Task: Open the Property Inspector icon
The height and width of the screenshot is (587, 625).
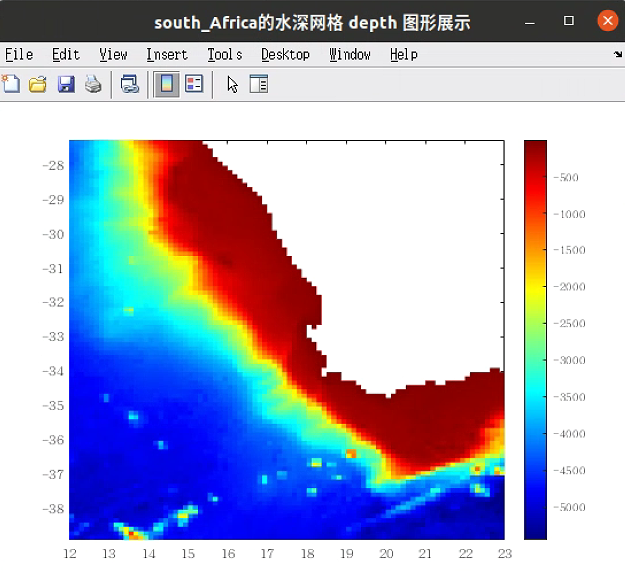Action: [259, 84]
